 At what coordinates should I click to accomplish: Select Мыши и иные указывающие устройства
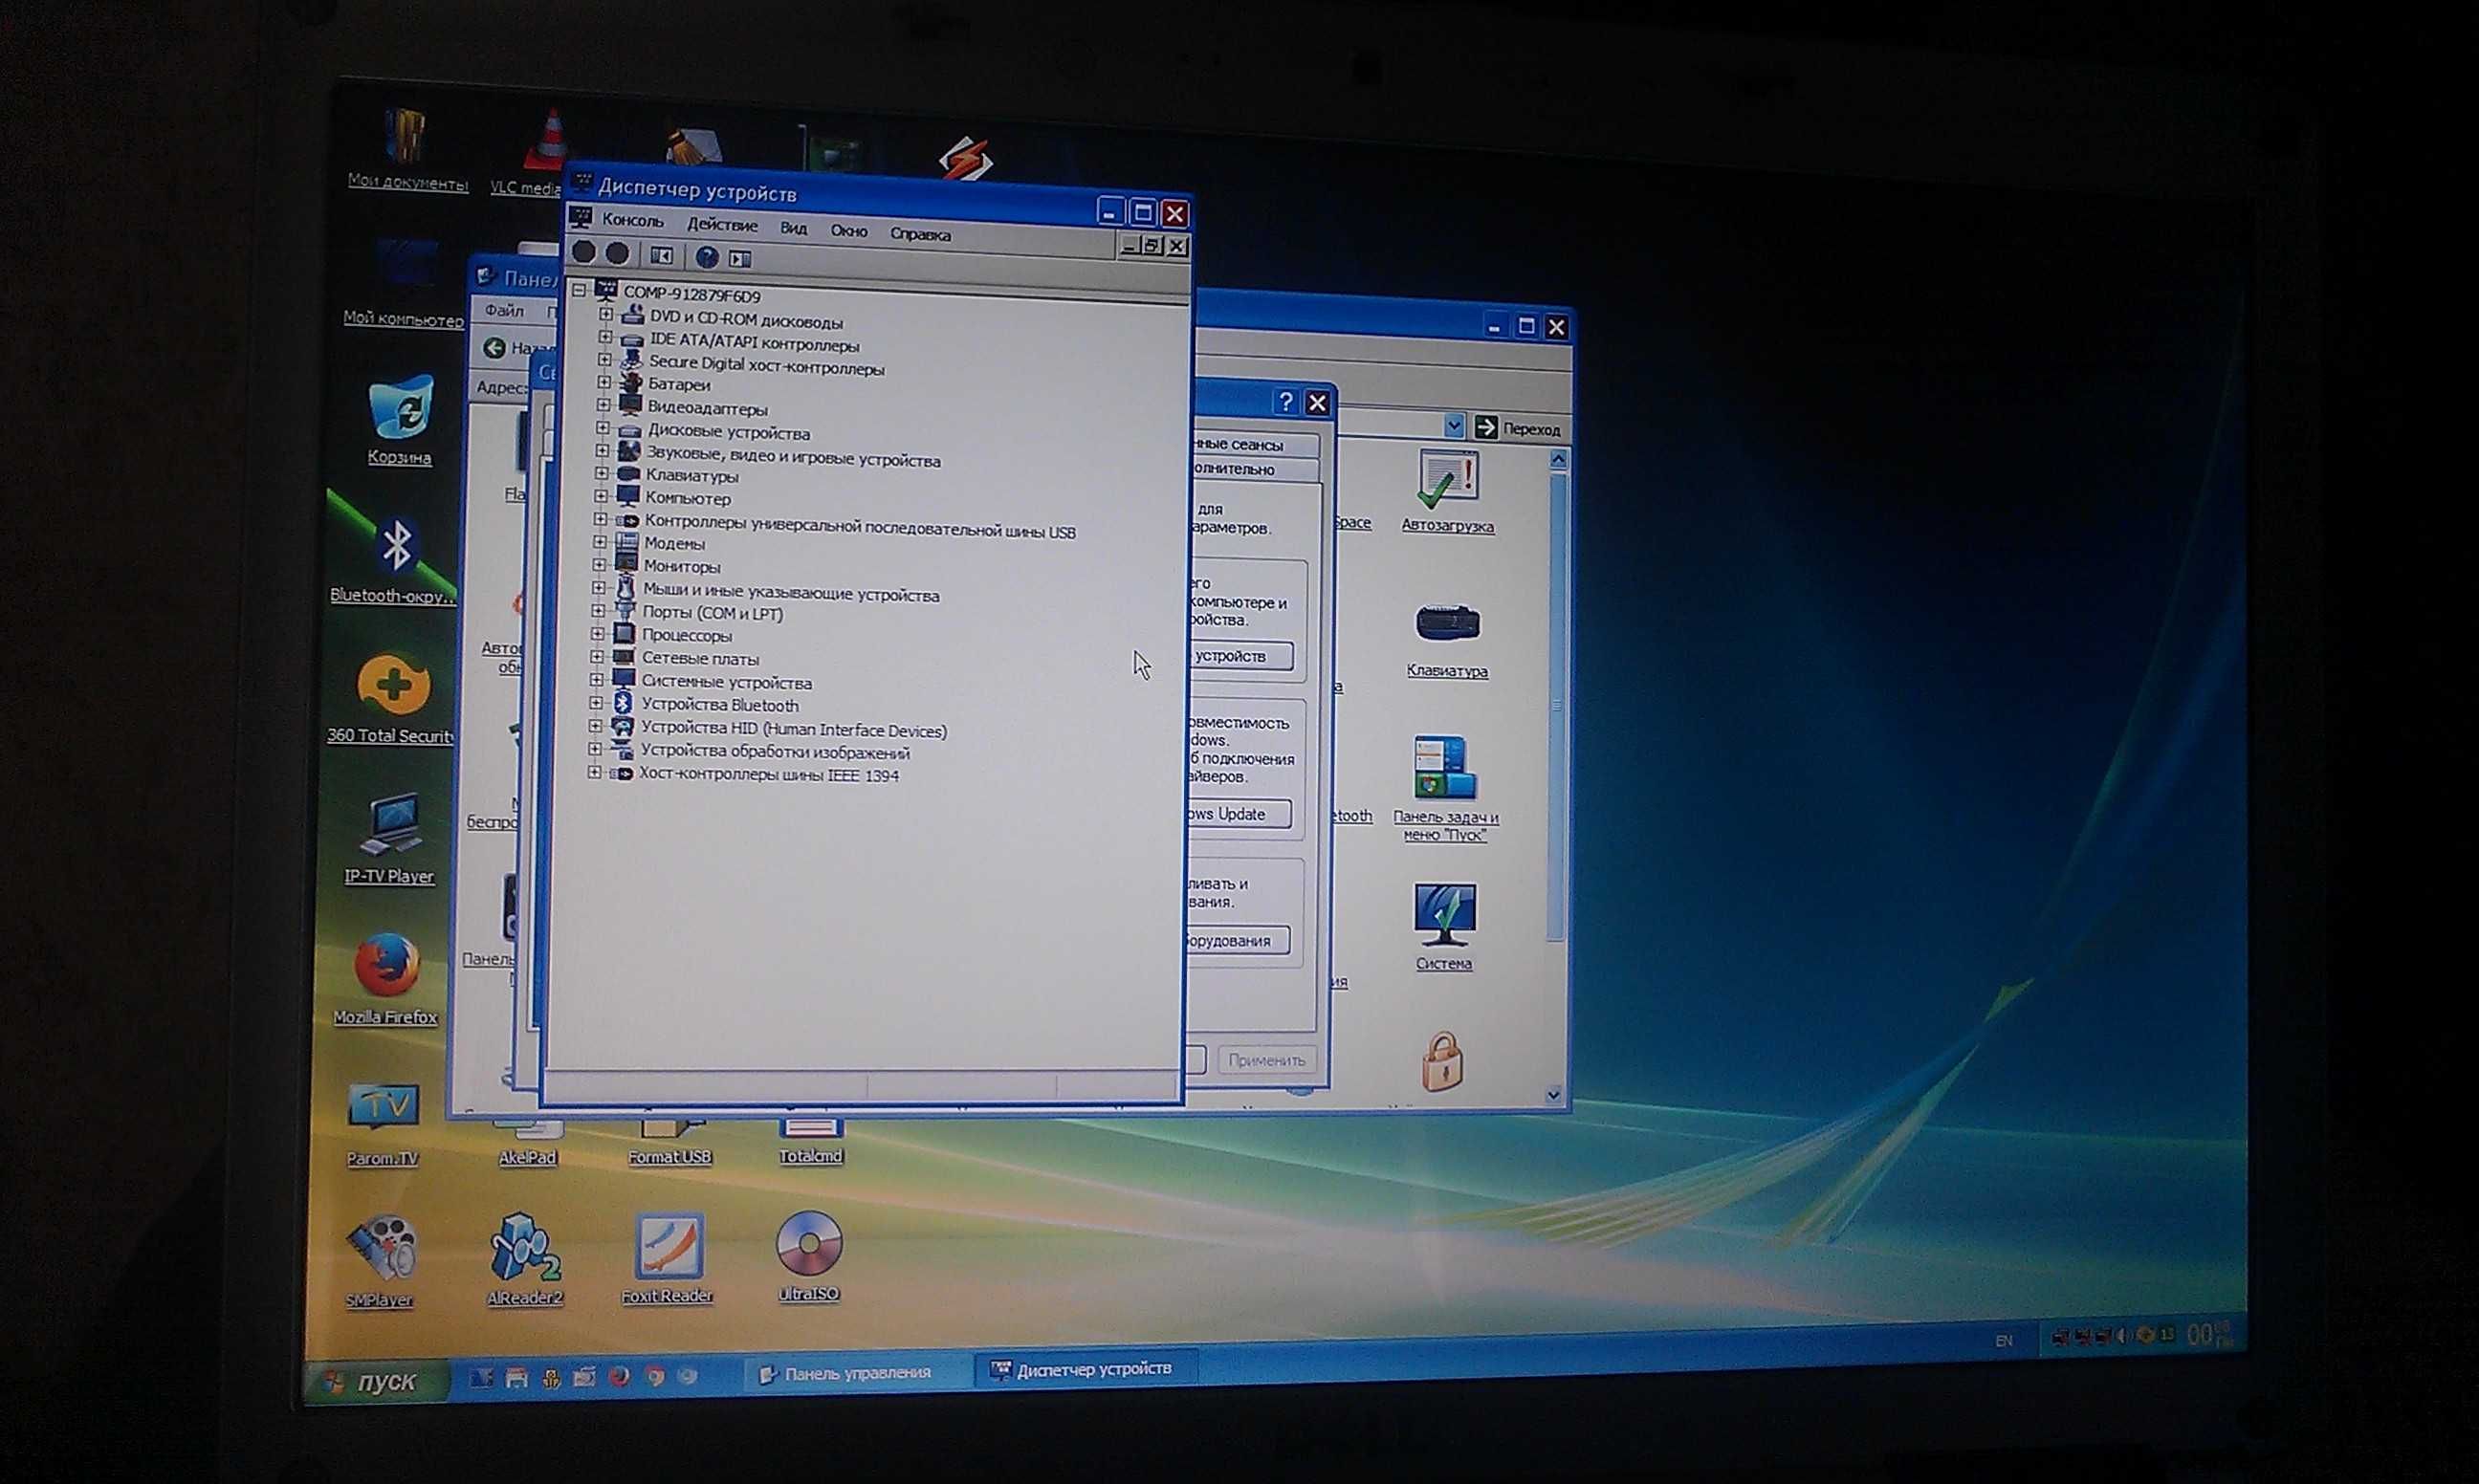click(x=790, y=592)
